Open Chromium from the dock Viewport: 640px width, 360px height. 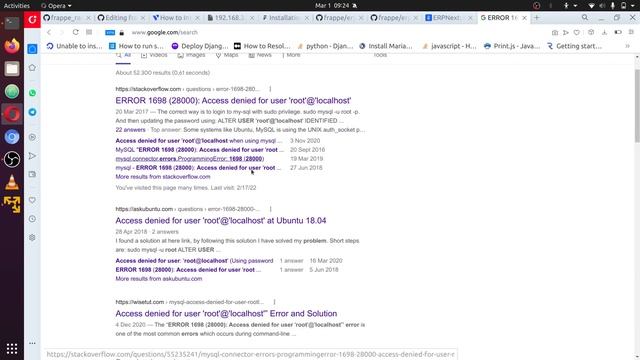pyautogui.click(x=12, y=137)
